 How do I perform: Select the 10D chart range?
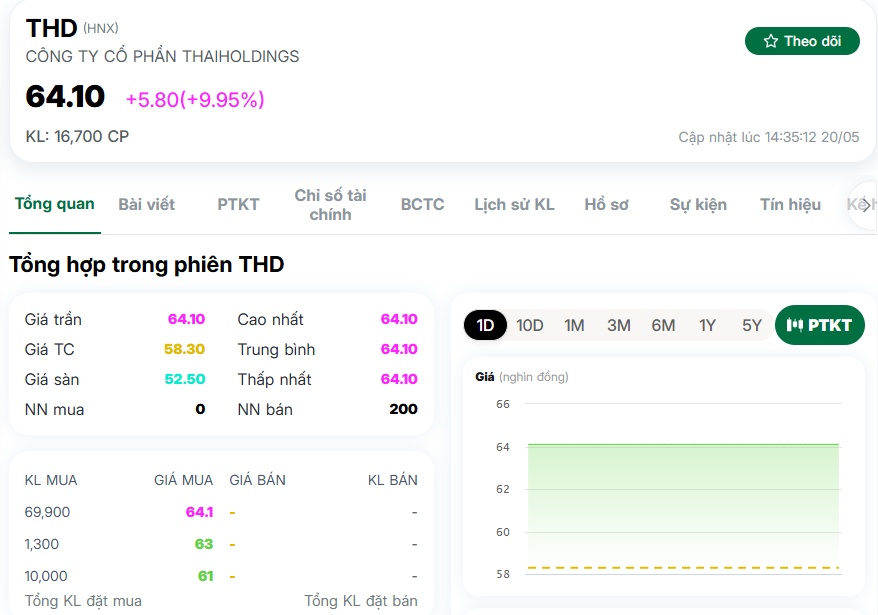(530, 325)
